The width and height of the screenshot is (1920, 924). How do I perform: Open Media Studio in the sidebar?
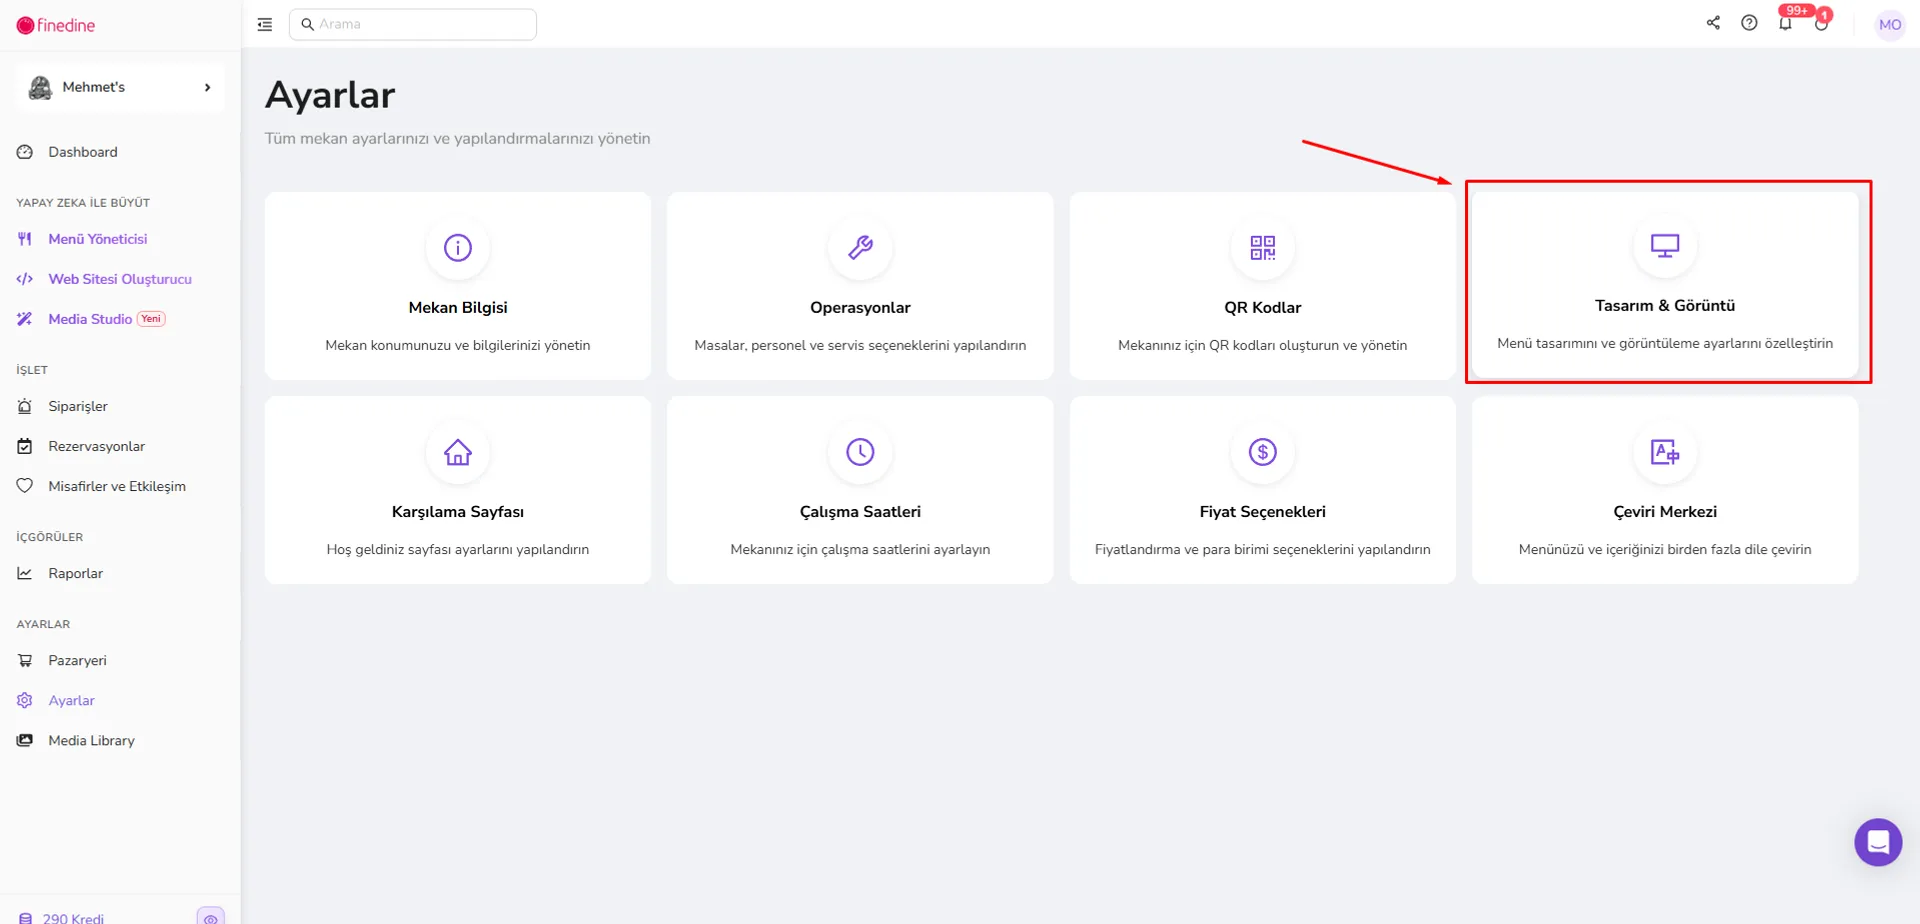90,319
